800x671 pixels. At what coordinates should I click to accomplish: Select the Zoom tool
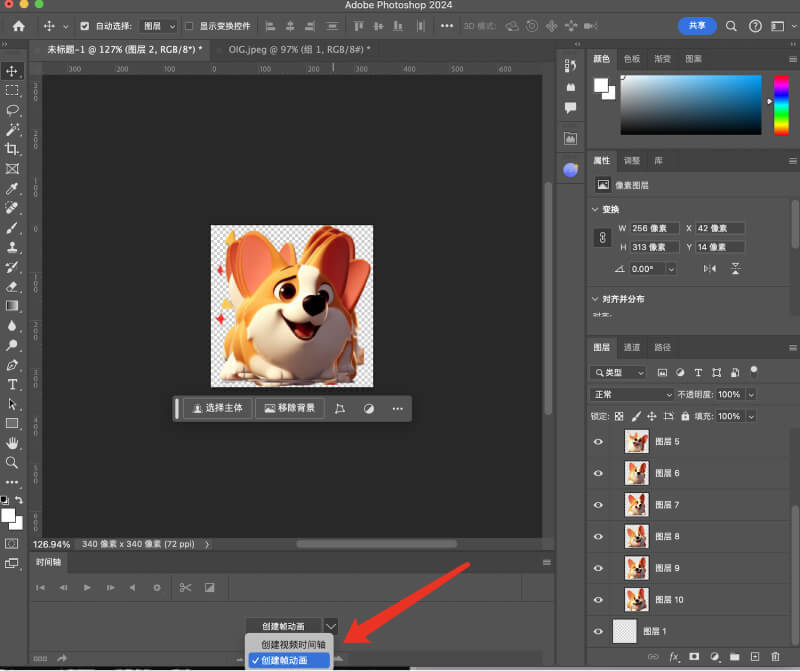tap(13, 463)
